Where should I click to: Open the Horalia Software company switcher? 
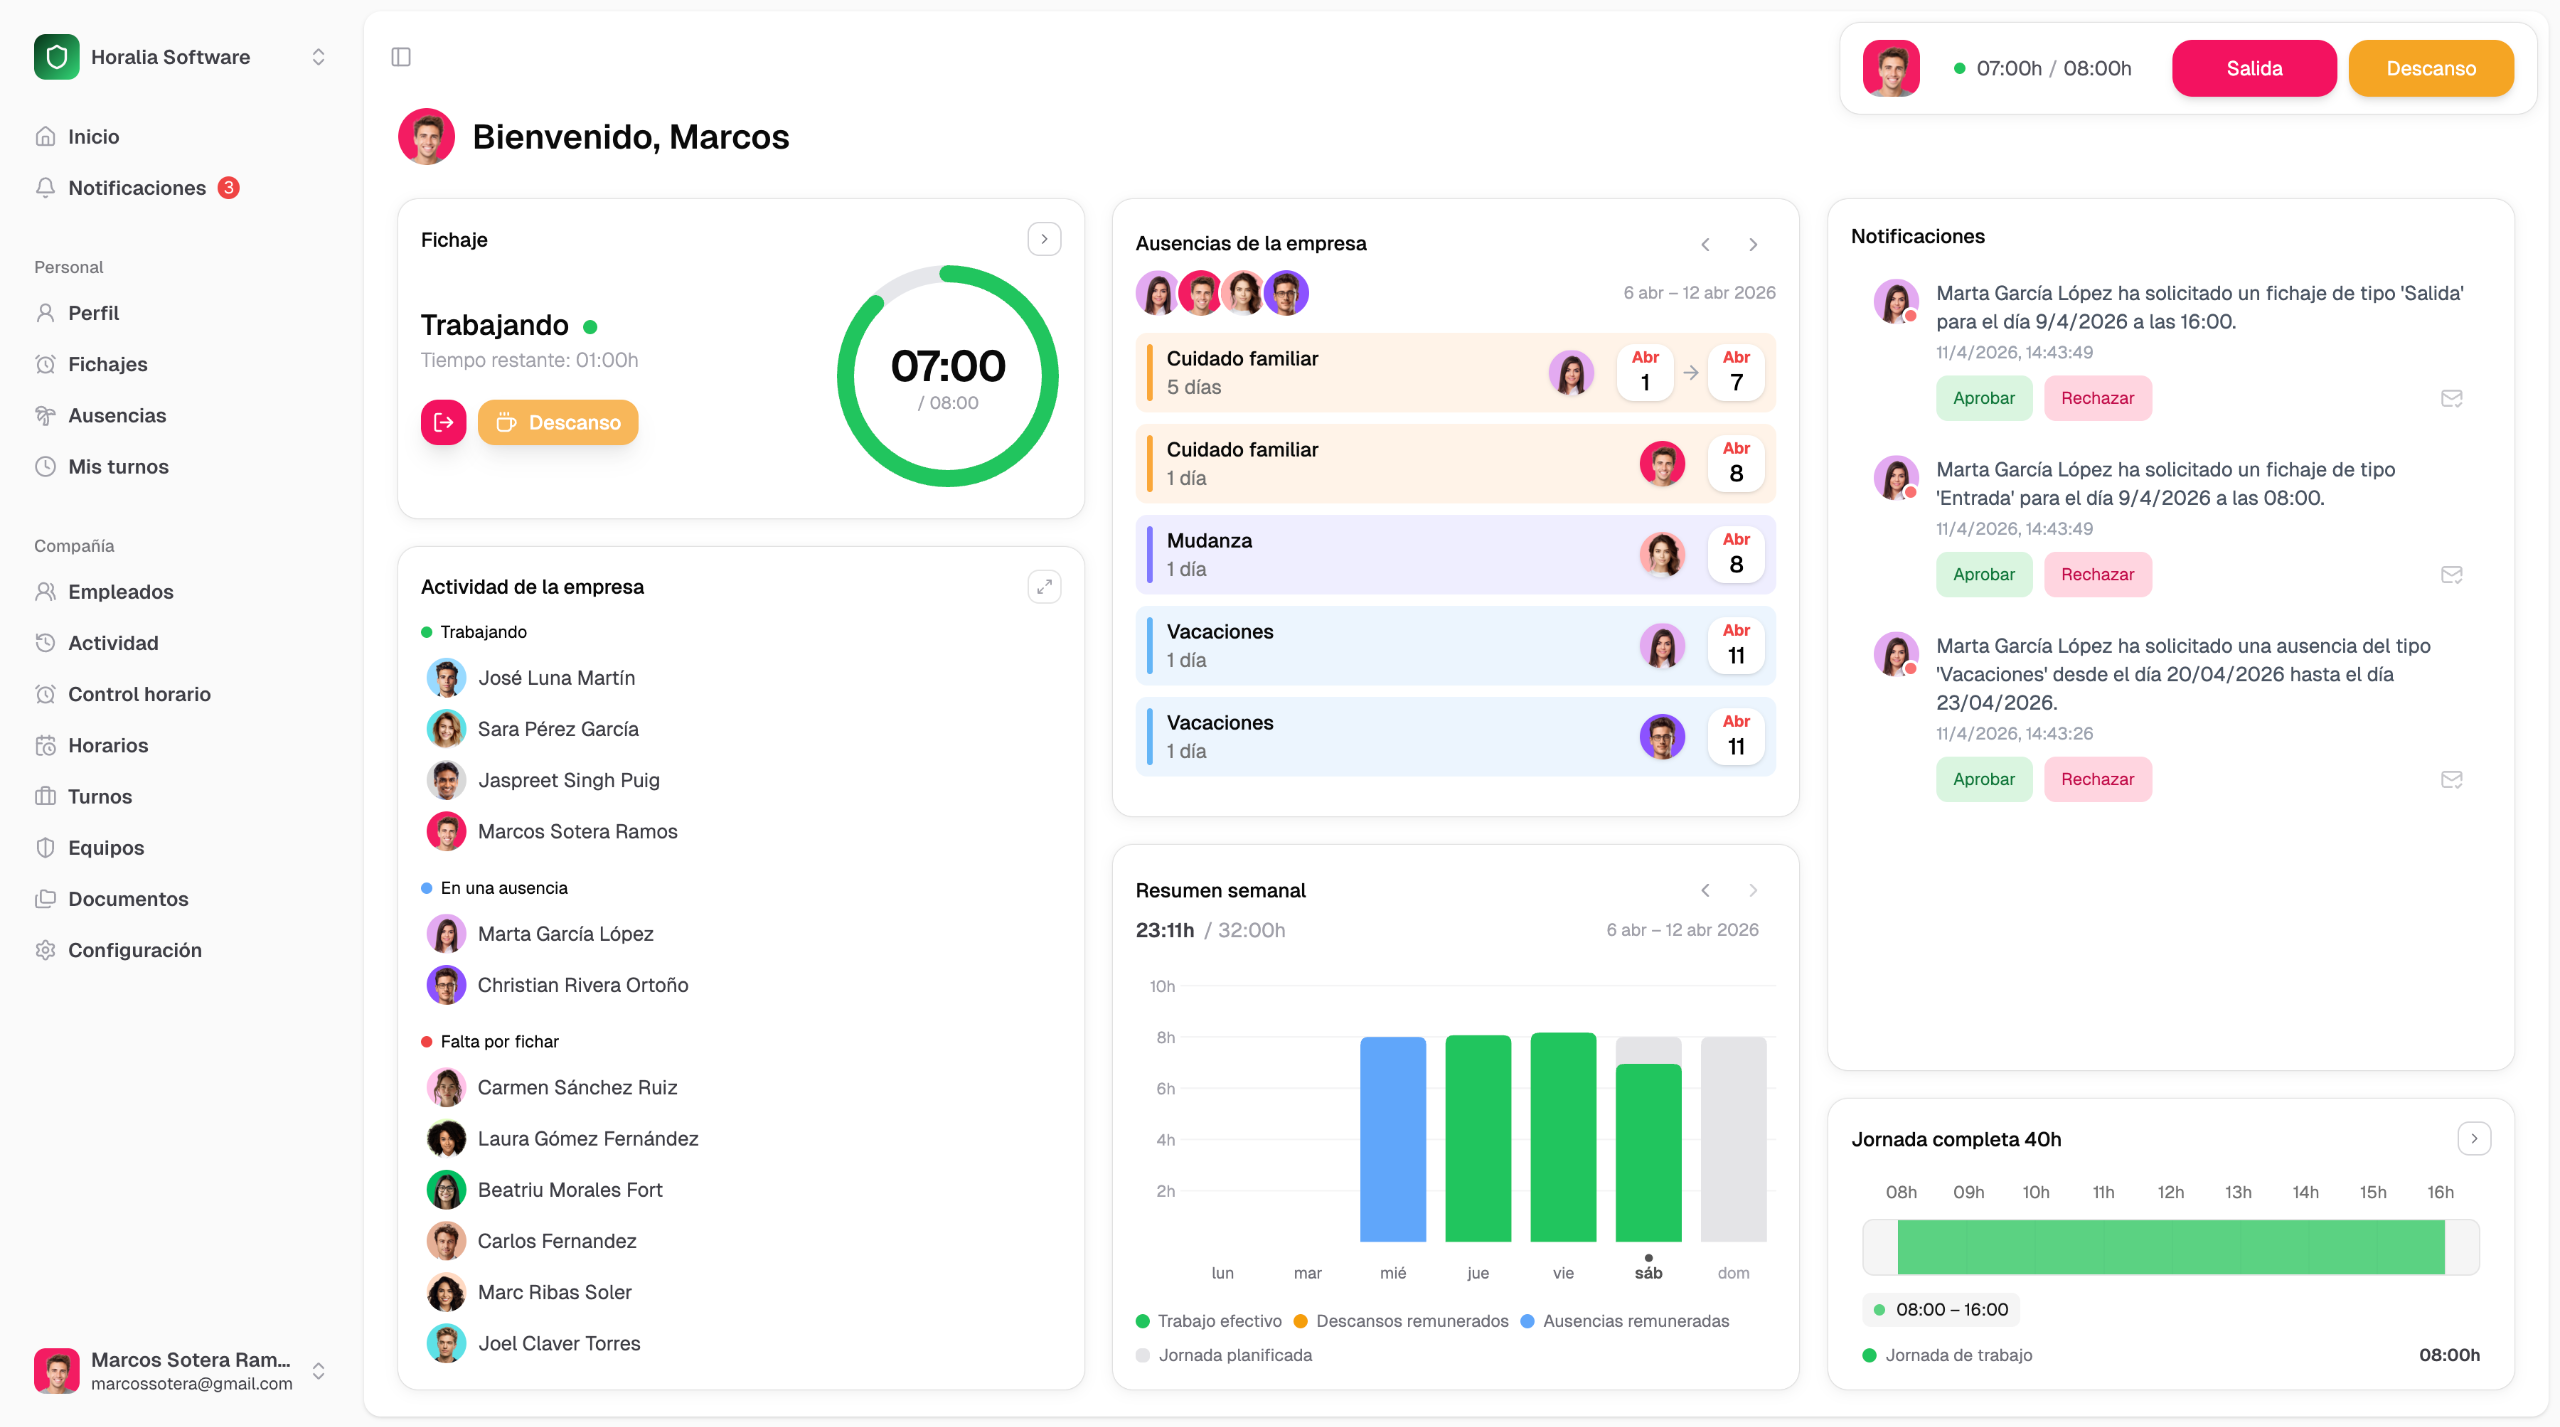[x=318, y=57]
